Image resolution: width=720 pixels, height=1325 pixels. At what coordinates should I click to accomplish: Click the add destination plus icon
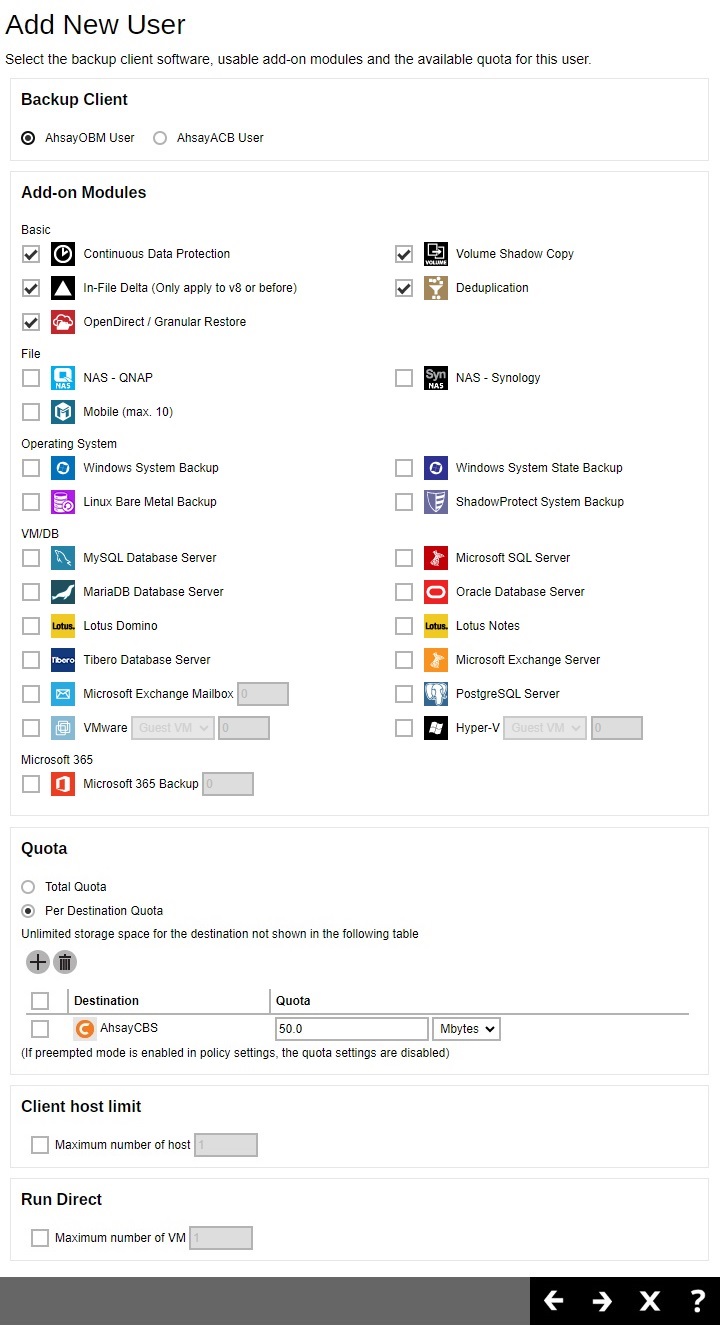point(37,962)
